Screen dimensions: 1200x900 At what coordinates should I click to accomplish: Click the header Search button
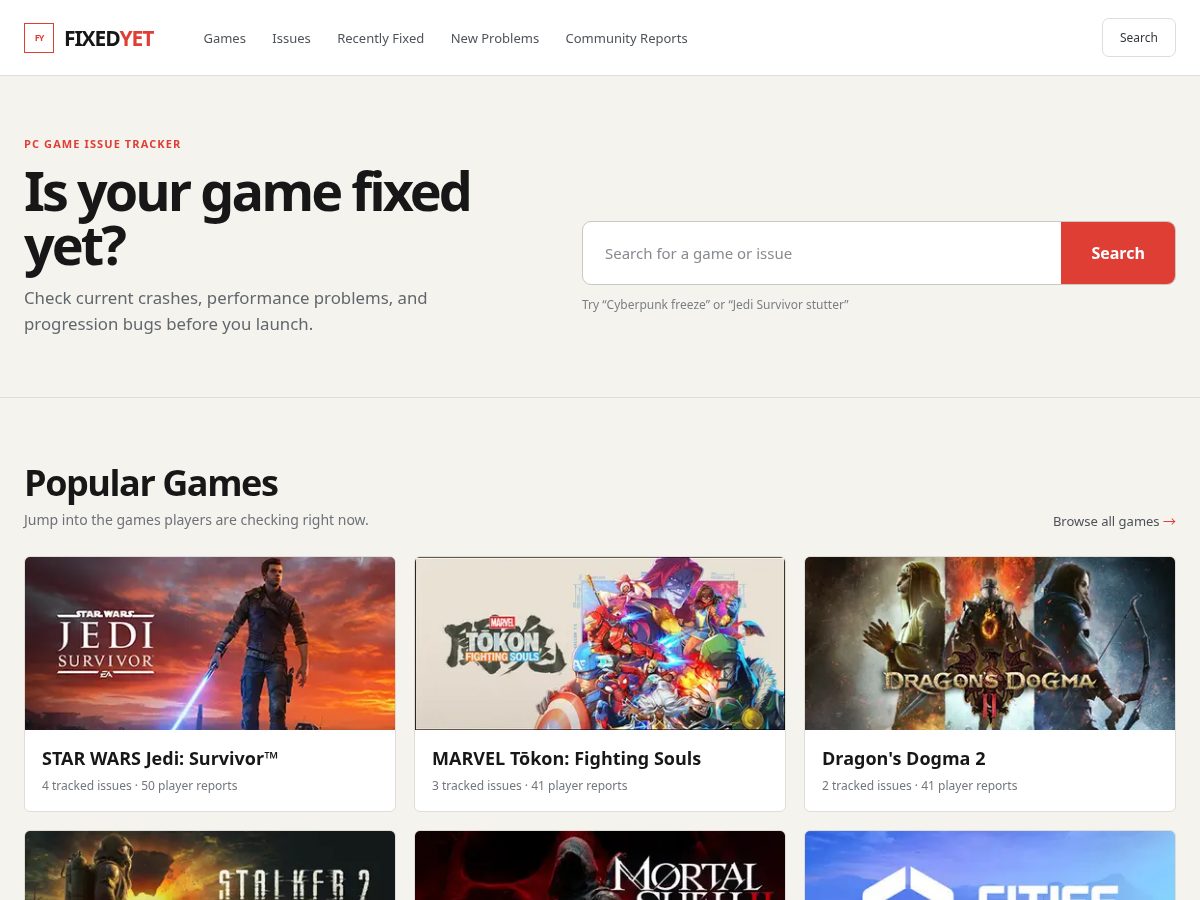(1138, 37)
